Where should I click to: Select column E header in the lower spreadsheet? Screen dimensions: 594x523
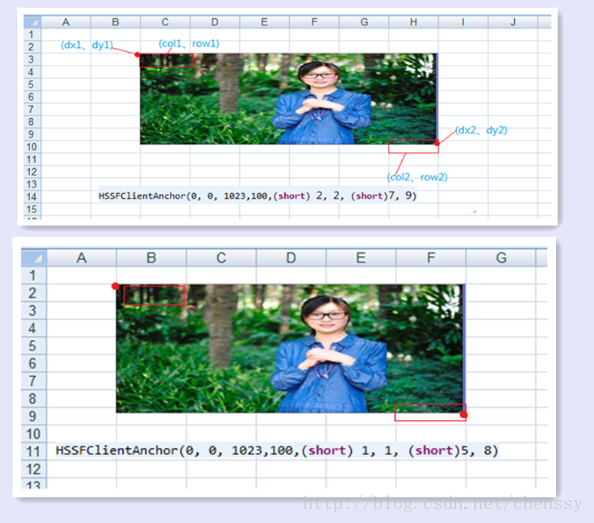[x=361, y=258]
